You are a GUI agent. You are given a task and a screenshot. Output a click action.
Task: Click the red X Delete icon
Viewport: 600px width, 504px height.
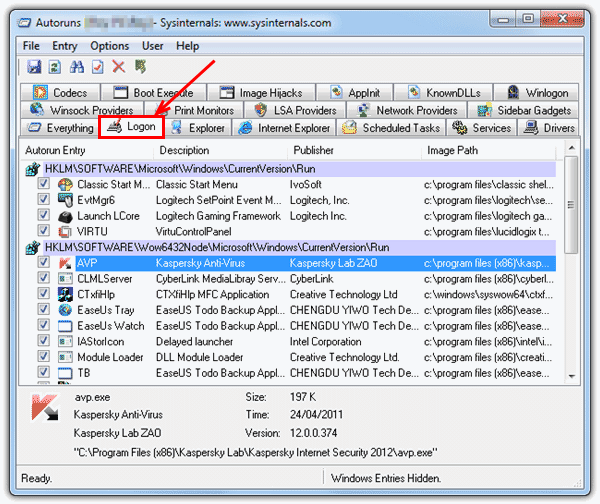pos(118,67)
